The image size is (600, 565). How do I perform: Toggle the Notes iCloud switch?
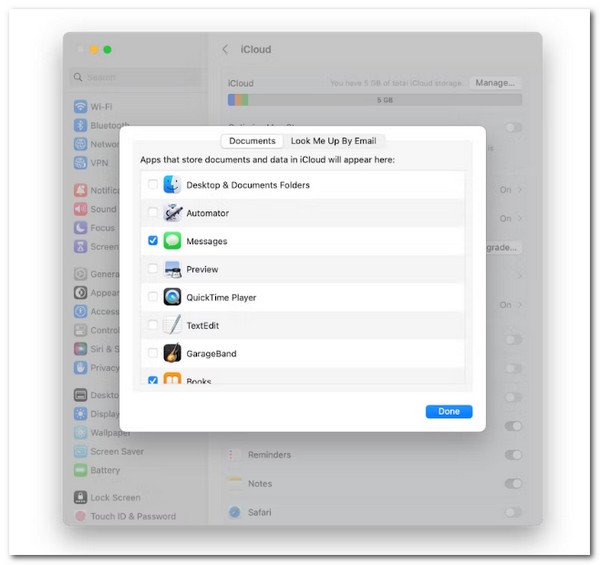(x=513, y=484)
